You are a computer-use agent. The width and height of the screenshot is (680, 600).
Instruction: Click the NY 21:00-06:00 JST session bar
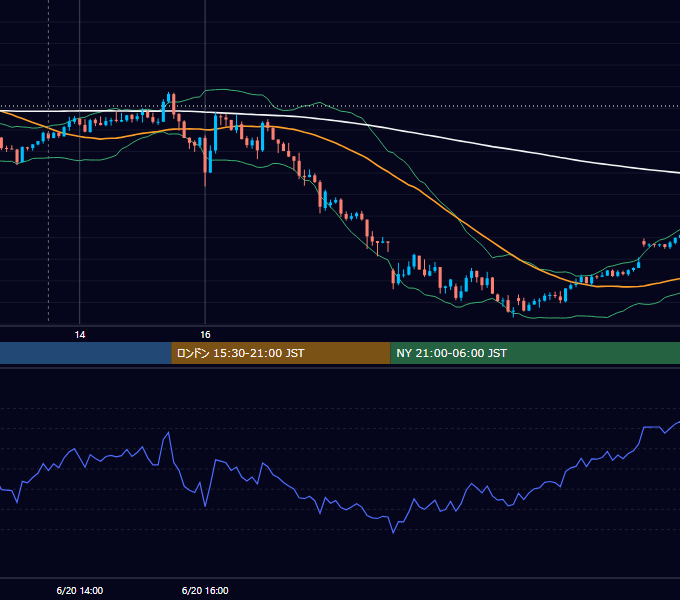coord(535,353)
